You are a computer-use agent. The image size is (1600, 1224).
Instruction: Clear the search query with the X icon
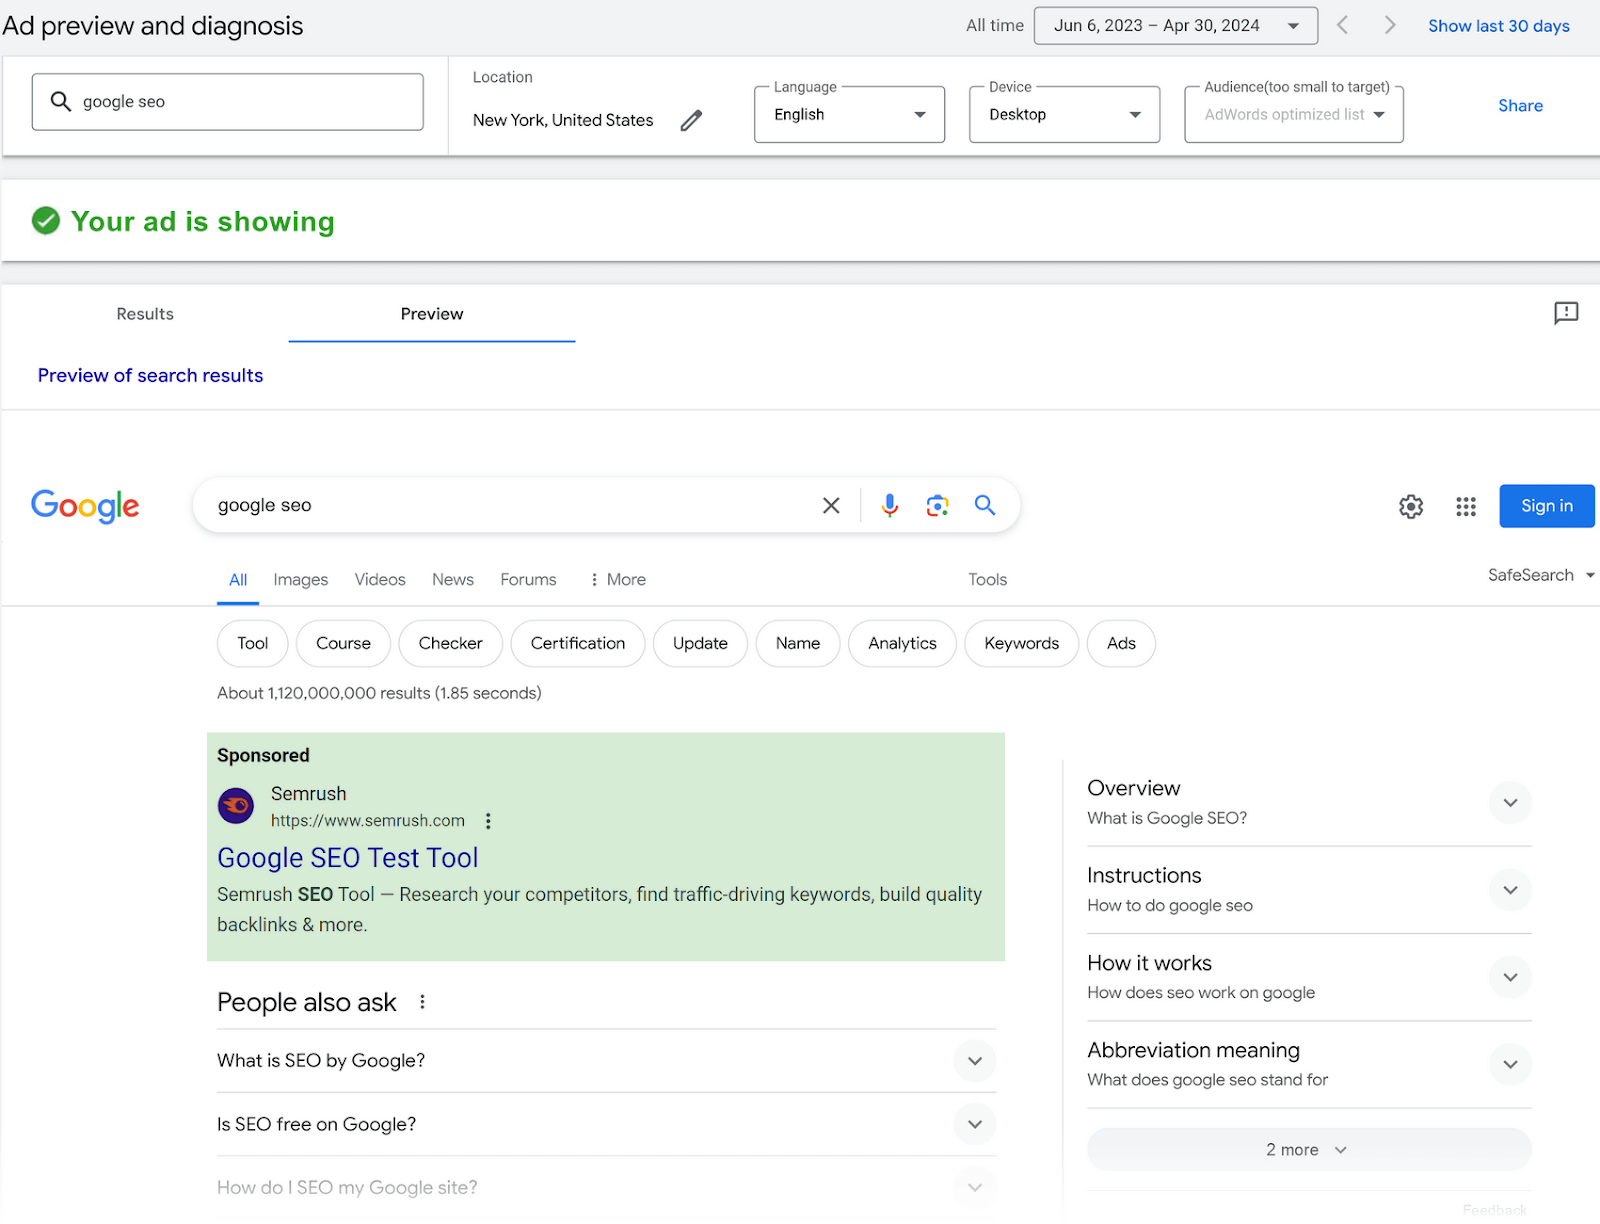pyautogui.click(x=831, y=505)
